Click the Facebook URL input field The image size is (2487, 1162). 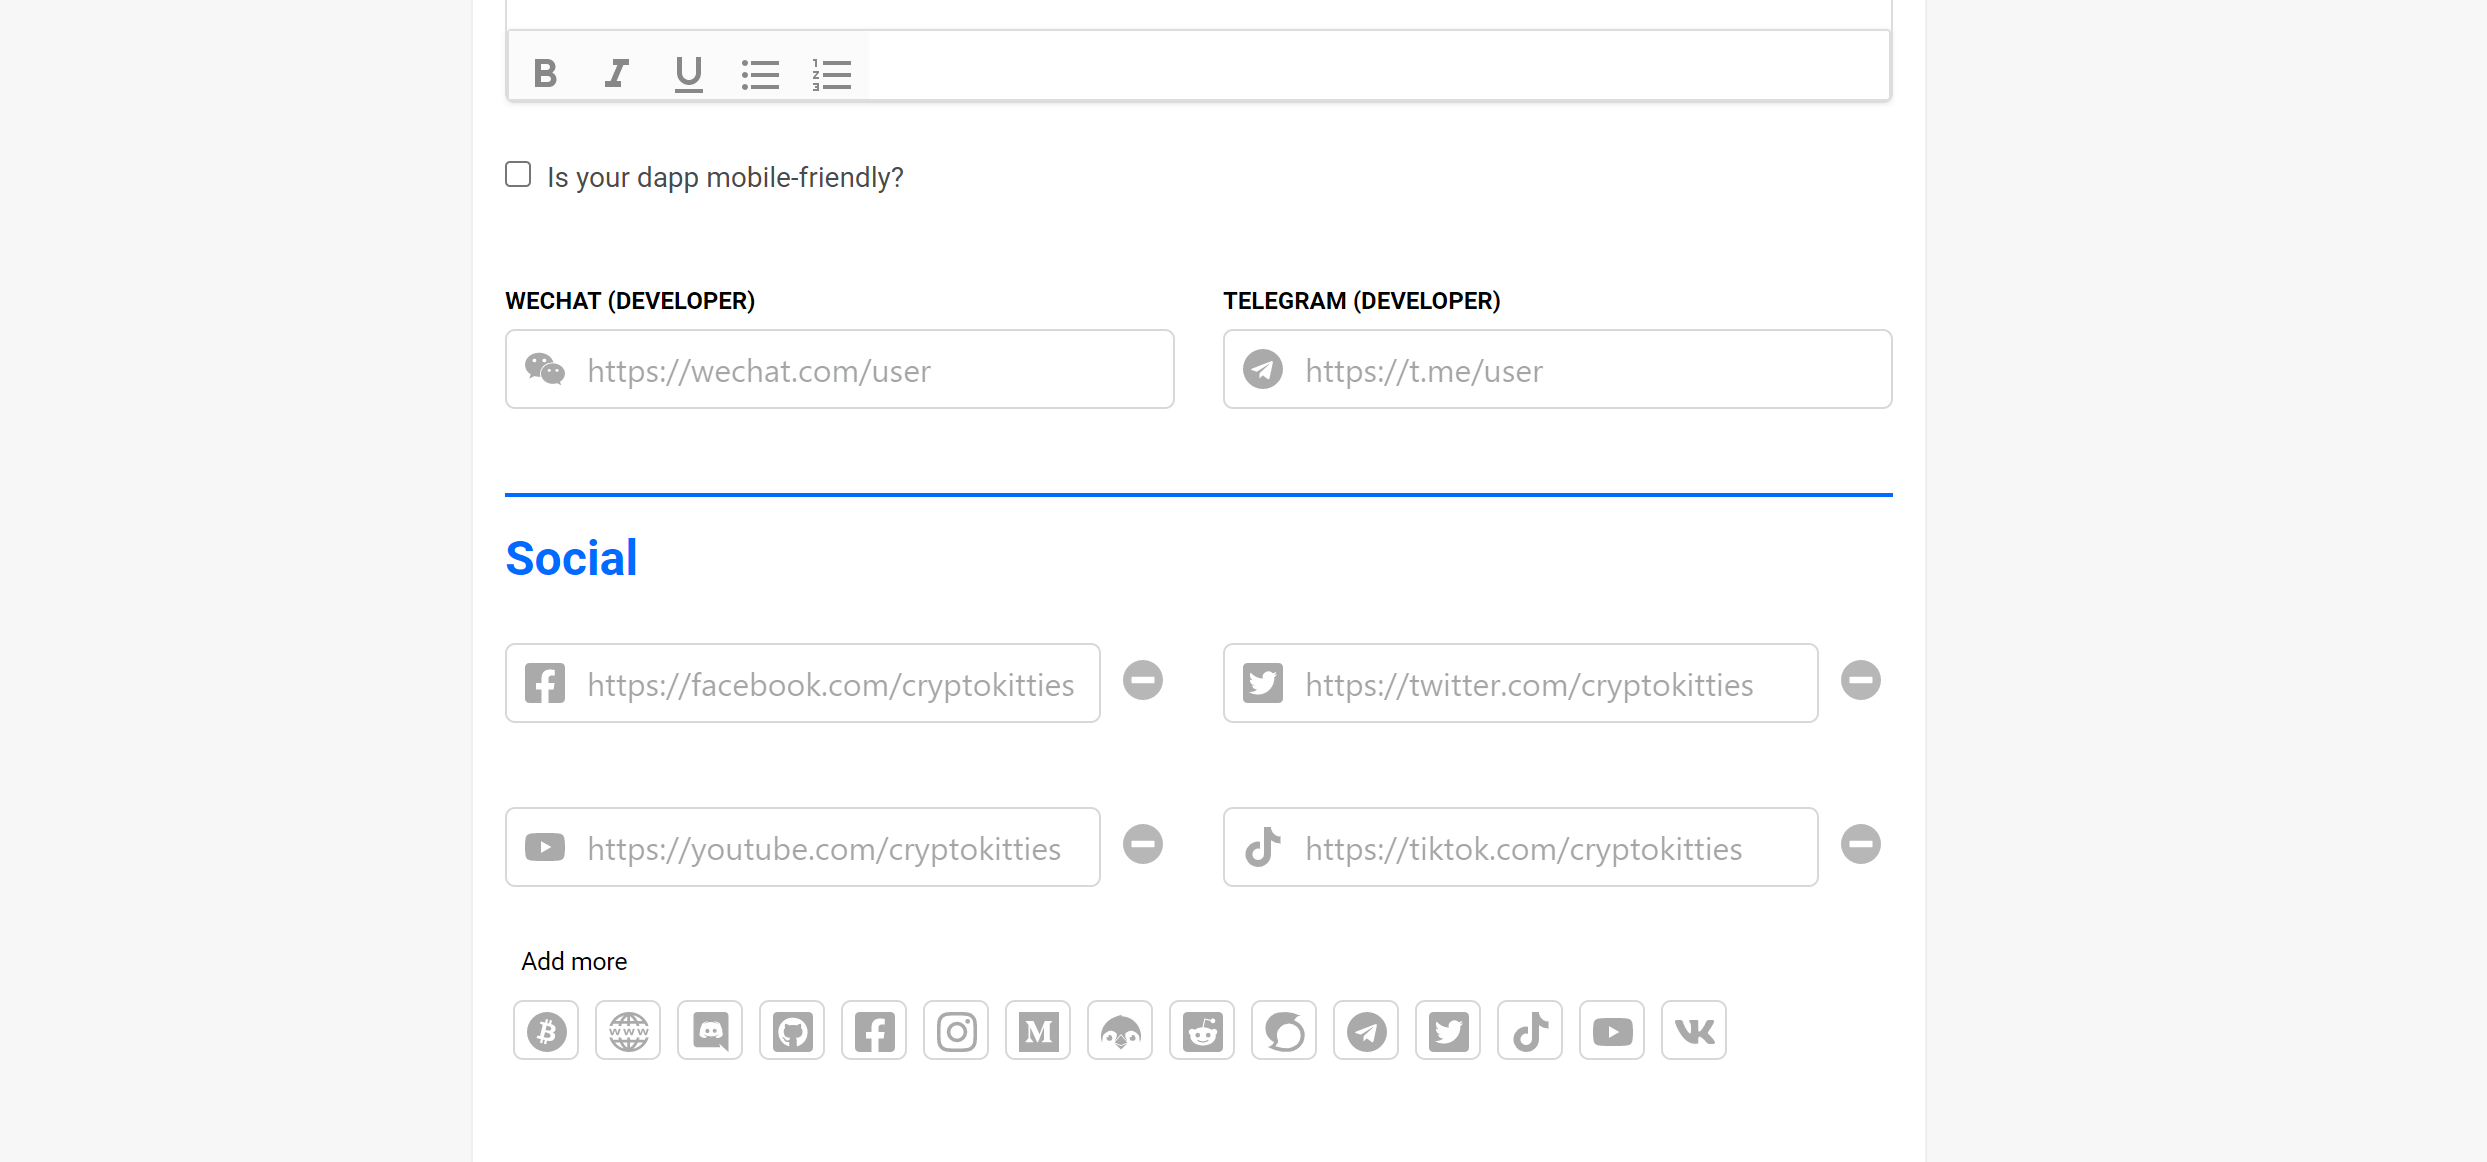830,684
